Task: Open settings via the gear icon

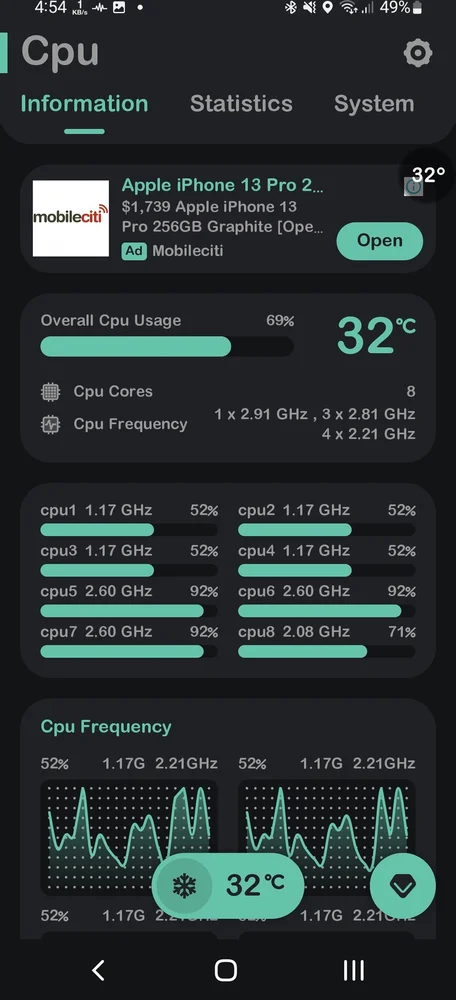Action: pyautogui.click(x=418, y=53)
